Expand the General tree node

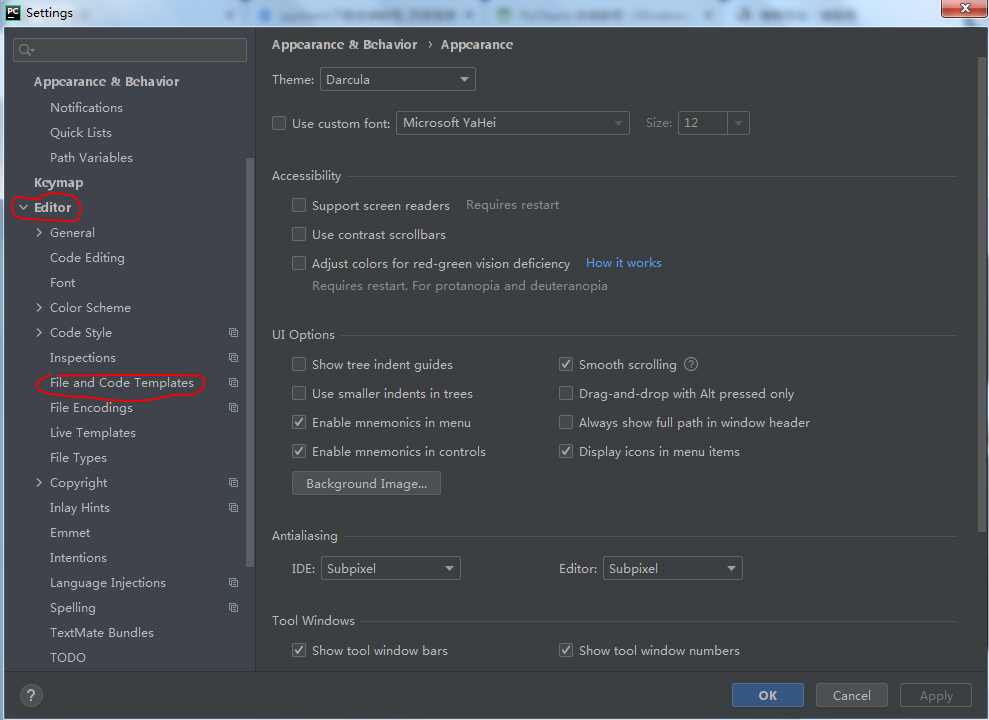(x=39, y=232)
